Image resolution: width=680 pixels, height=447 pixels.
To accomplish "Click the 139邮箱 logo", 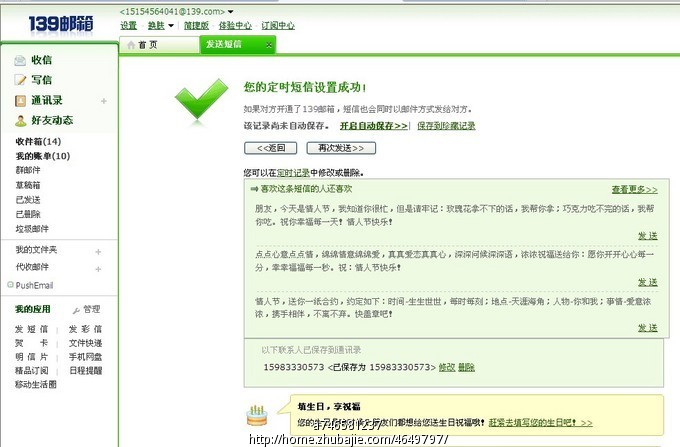I will click(61, 23).
